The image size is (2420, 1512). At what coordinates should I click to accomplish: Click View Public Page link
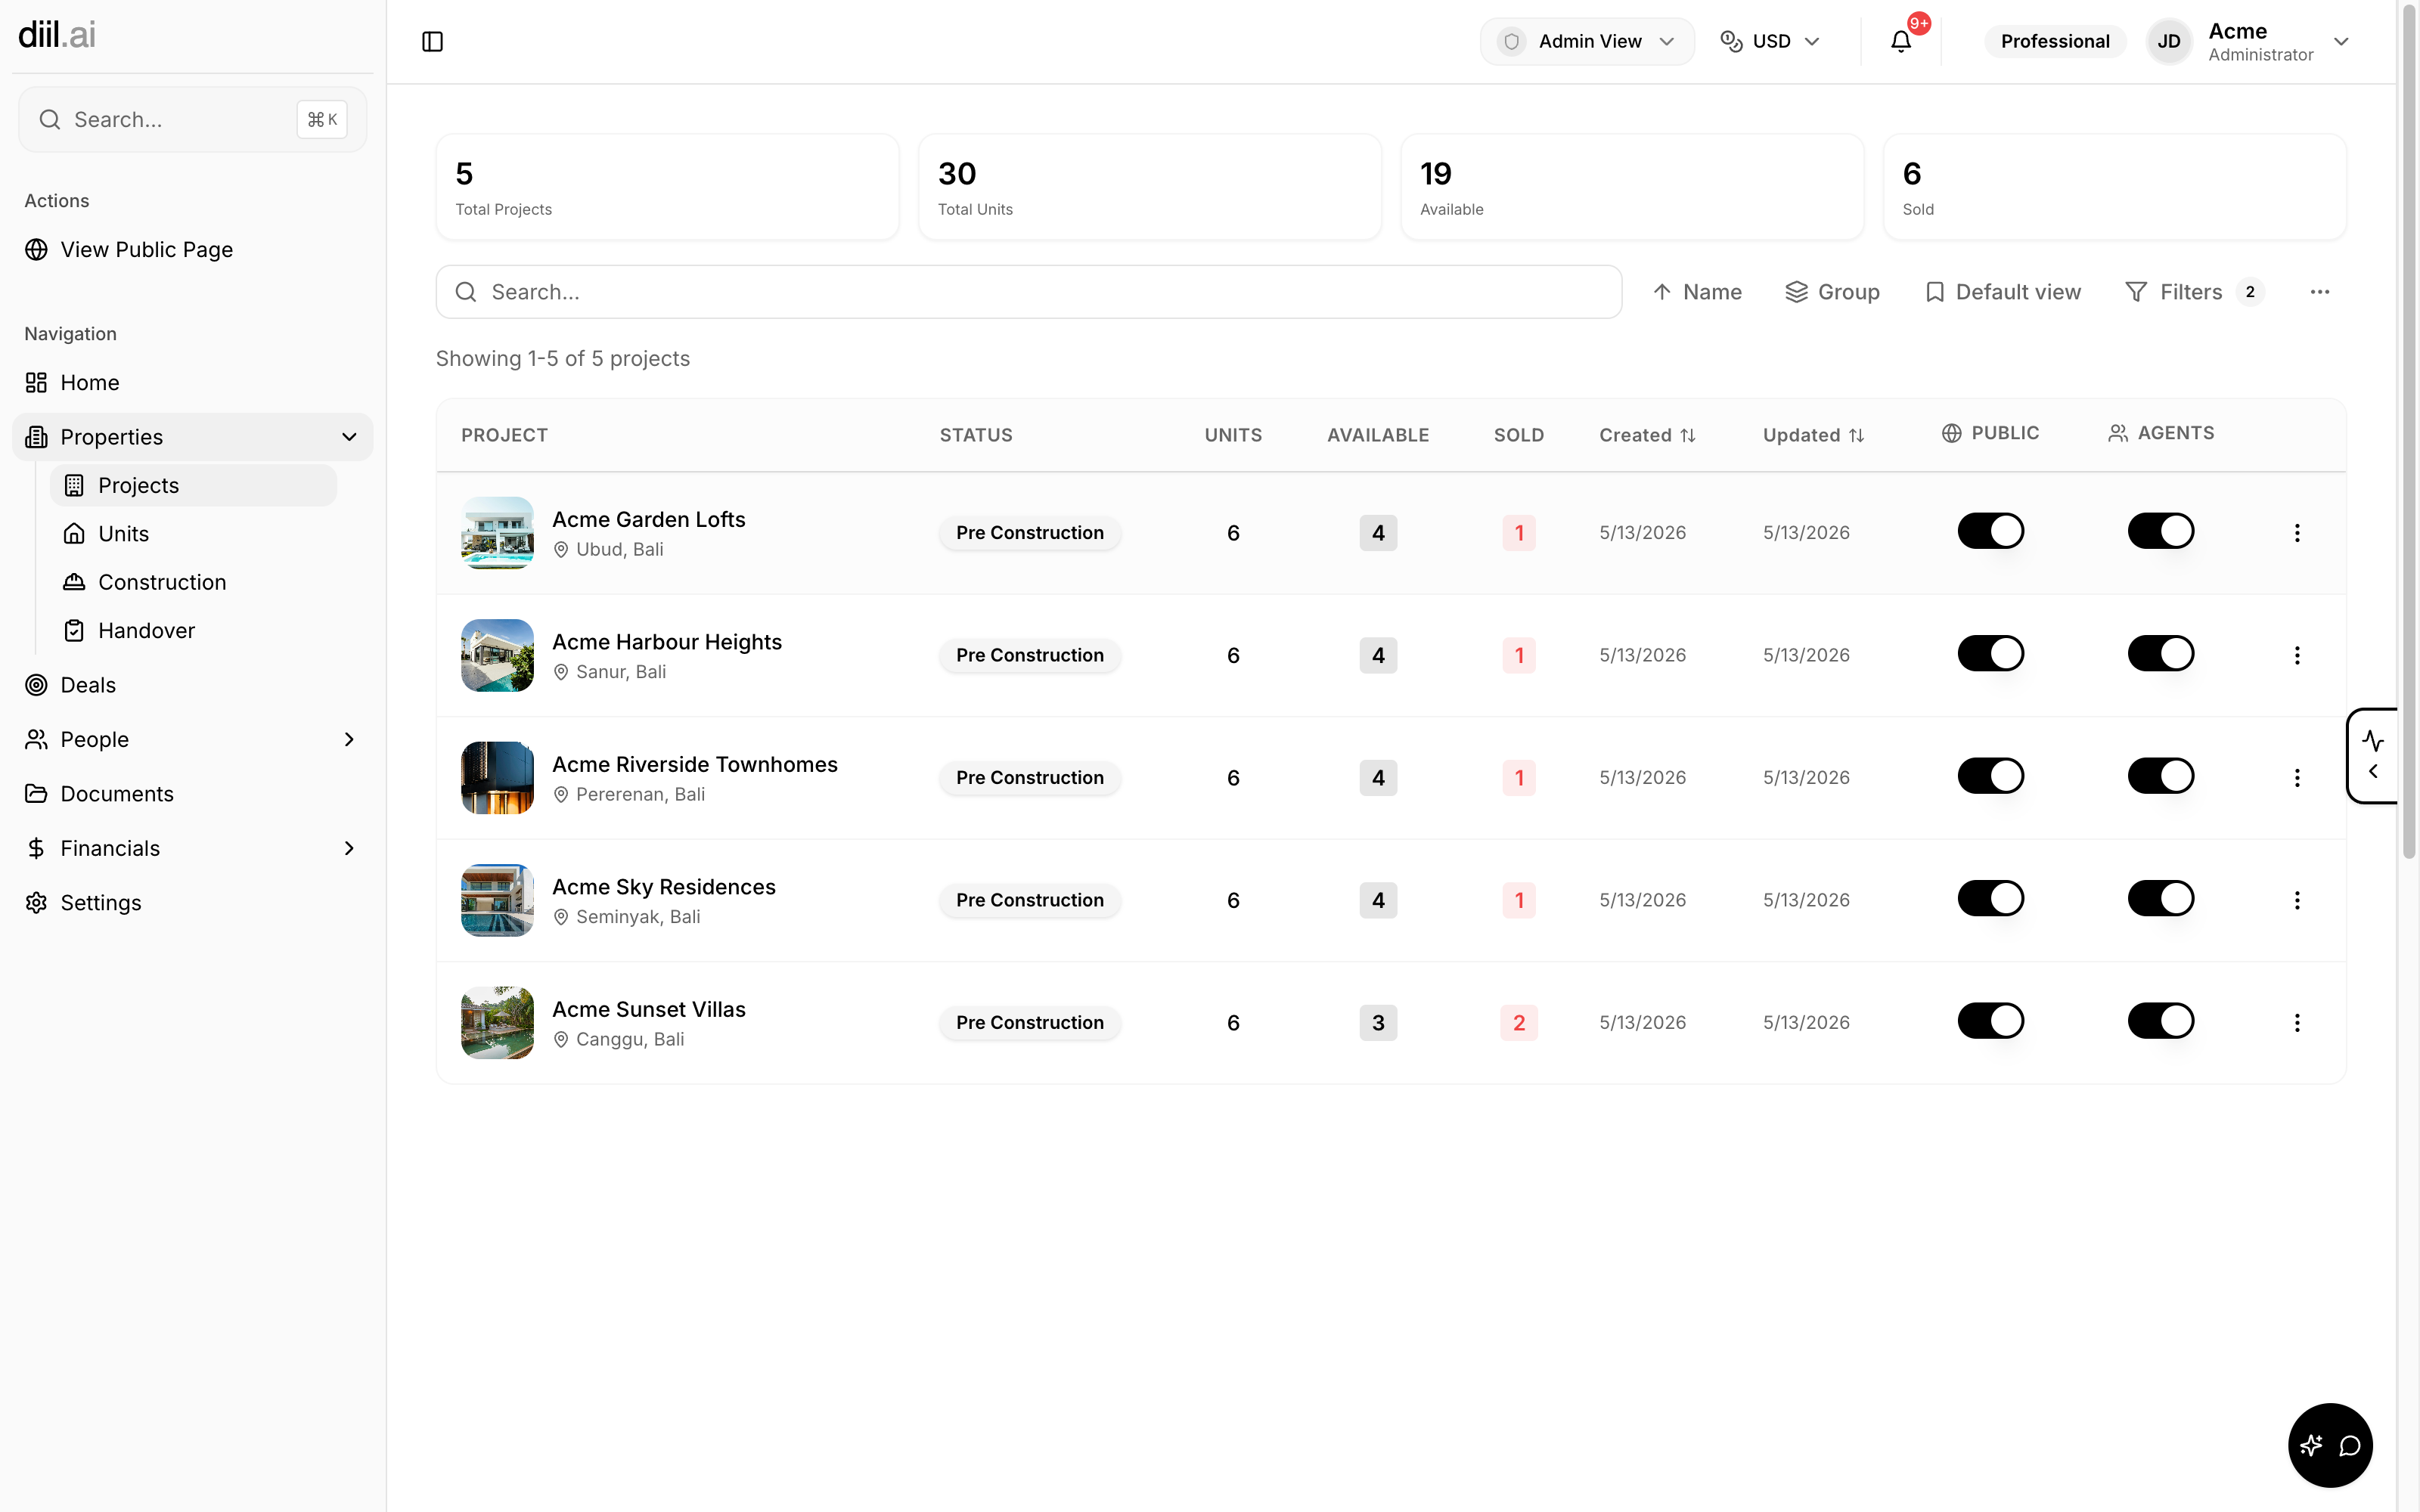[x=192, y=249]
